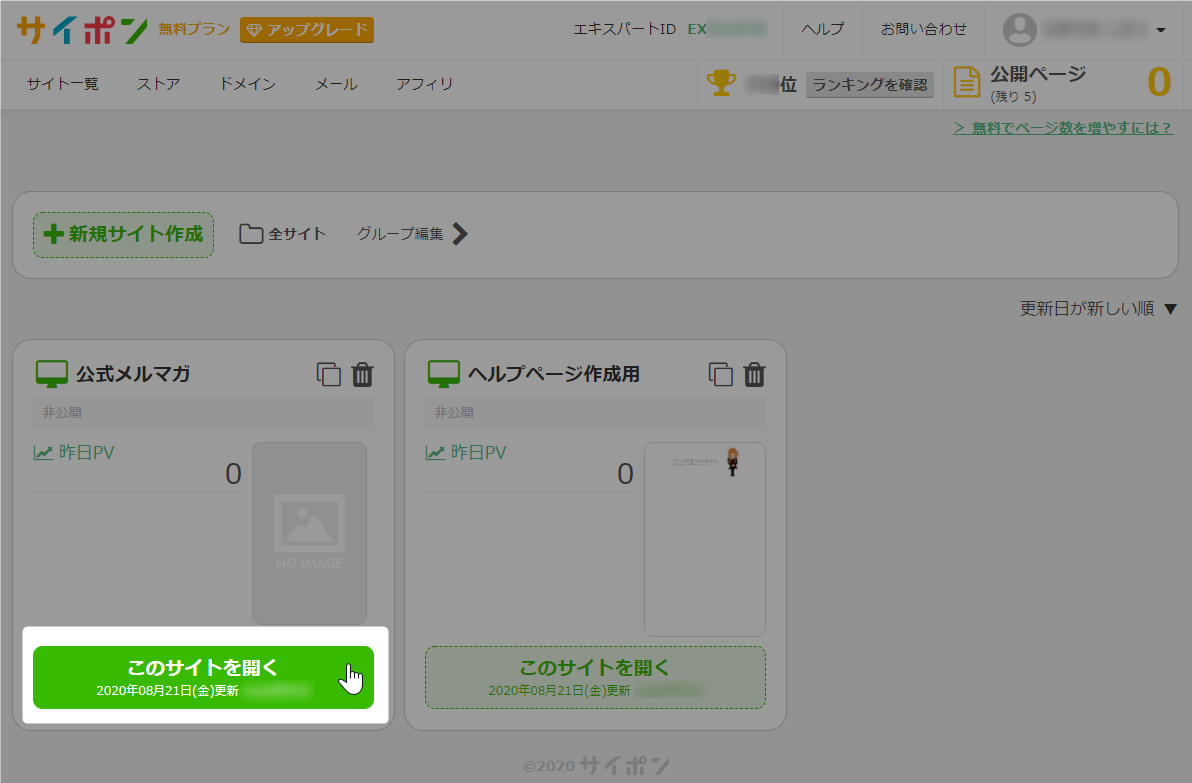Click the エキスパートID label
Viewport: 1192px width, 783px height.
(x=624, y=29)
